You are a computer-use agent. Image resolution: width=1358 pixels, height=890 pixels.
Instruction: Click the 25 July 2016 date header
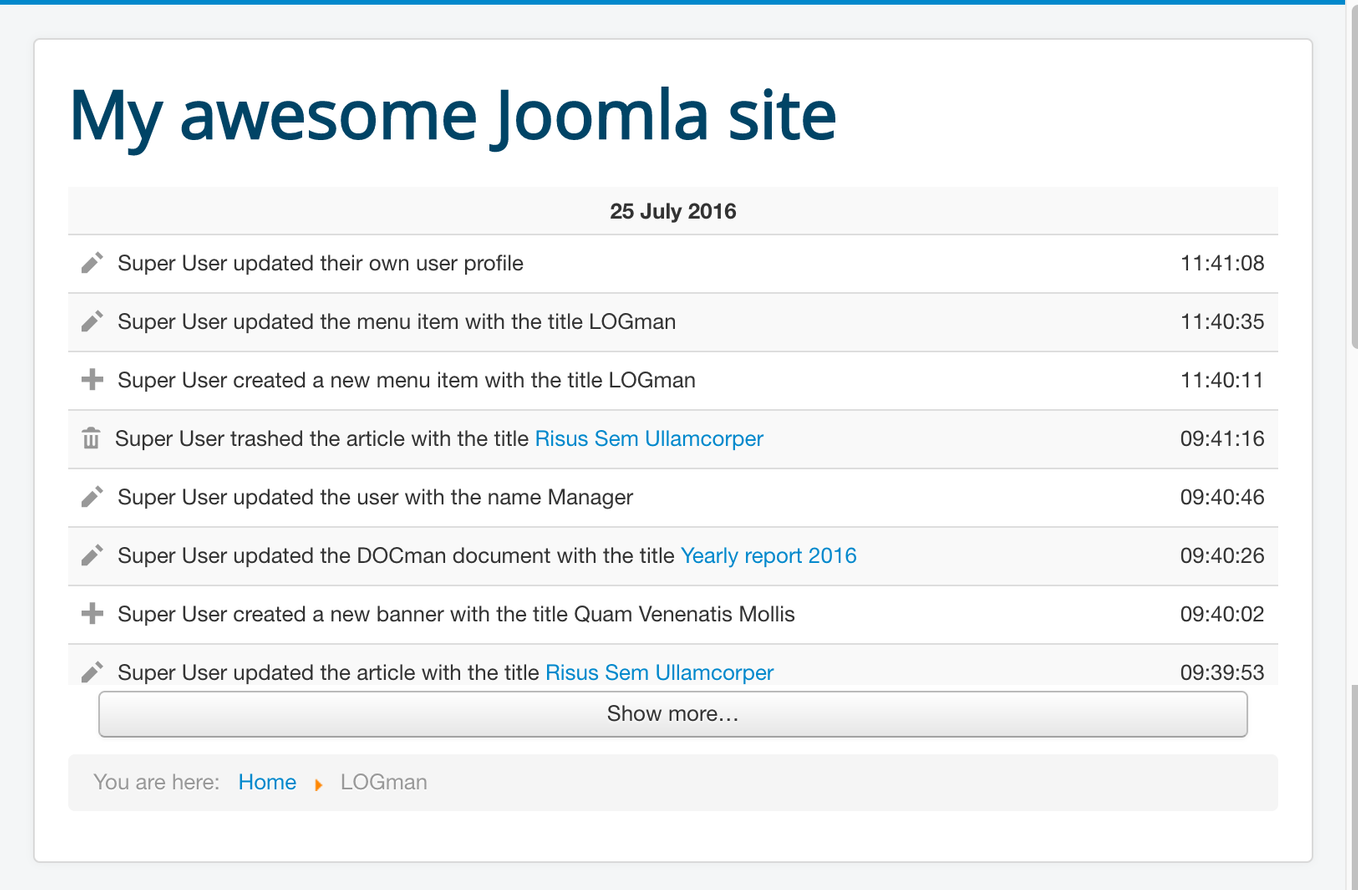point(673,211)
